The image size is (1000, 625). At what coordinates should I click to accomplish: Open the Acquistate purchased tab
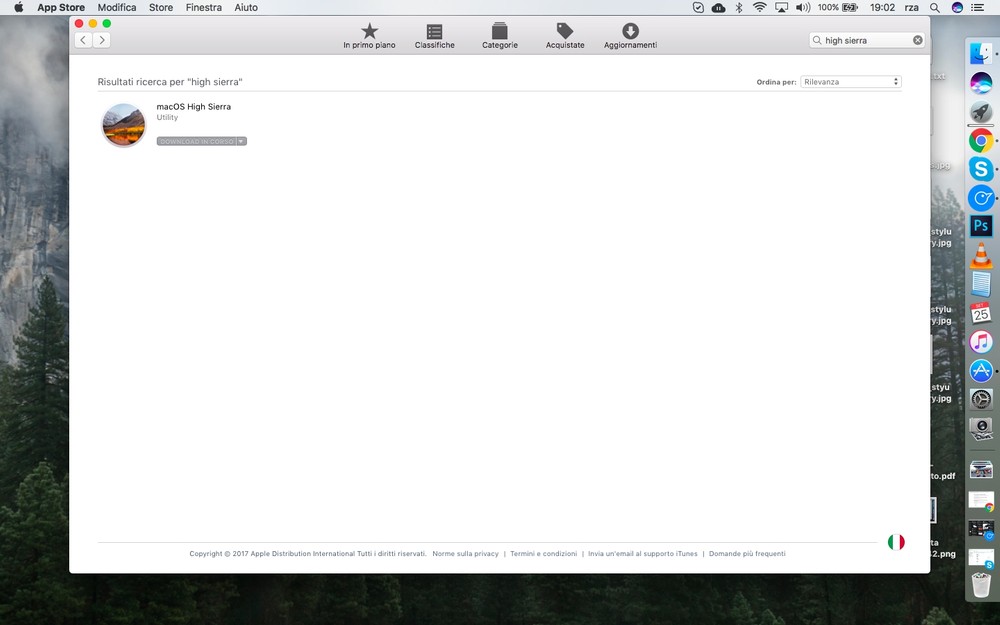(565, 36)
